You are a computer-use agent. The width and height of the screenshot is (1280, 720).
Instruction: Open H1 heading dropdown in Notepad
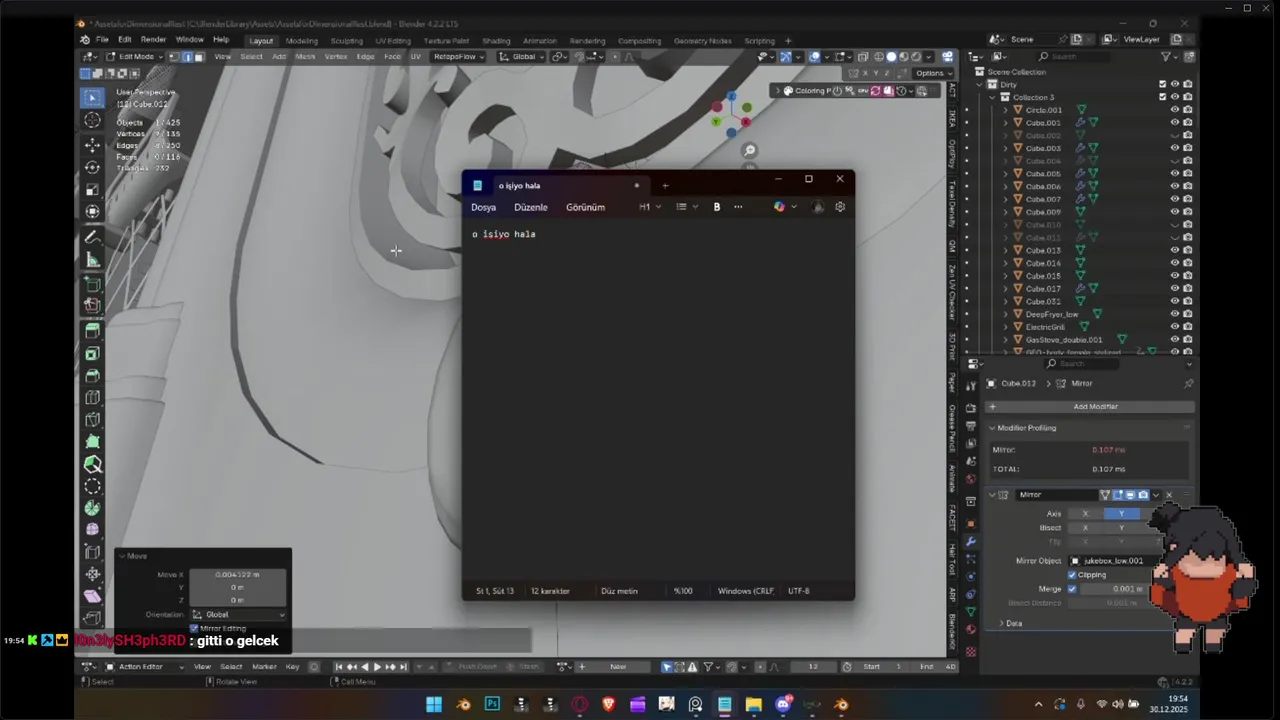point(650,207)
